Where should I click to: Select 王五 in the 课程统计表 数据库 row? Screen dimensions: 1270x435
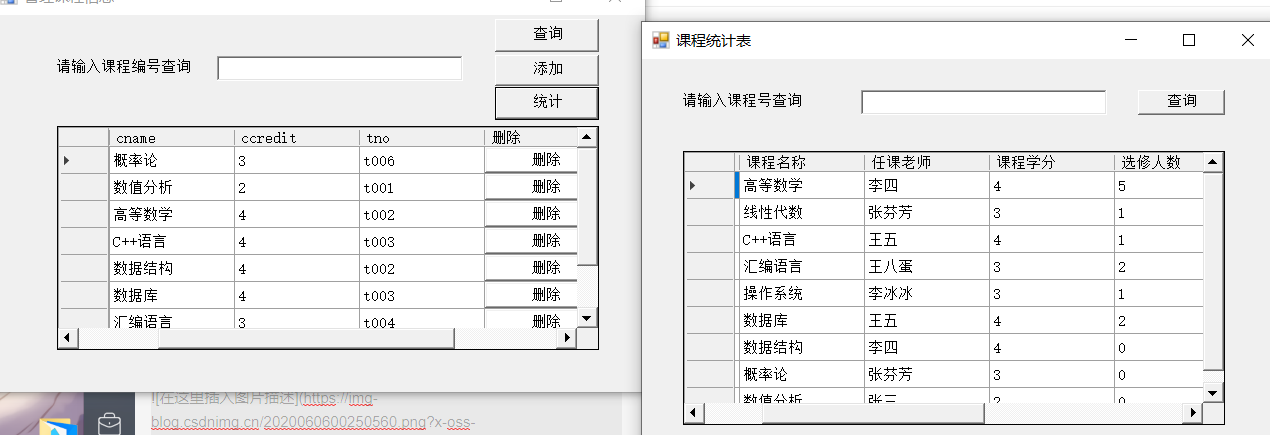[927, 320]
